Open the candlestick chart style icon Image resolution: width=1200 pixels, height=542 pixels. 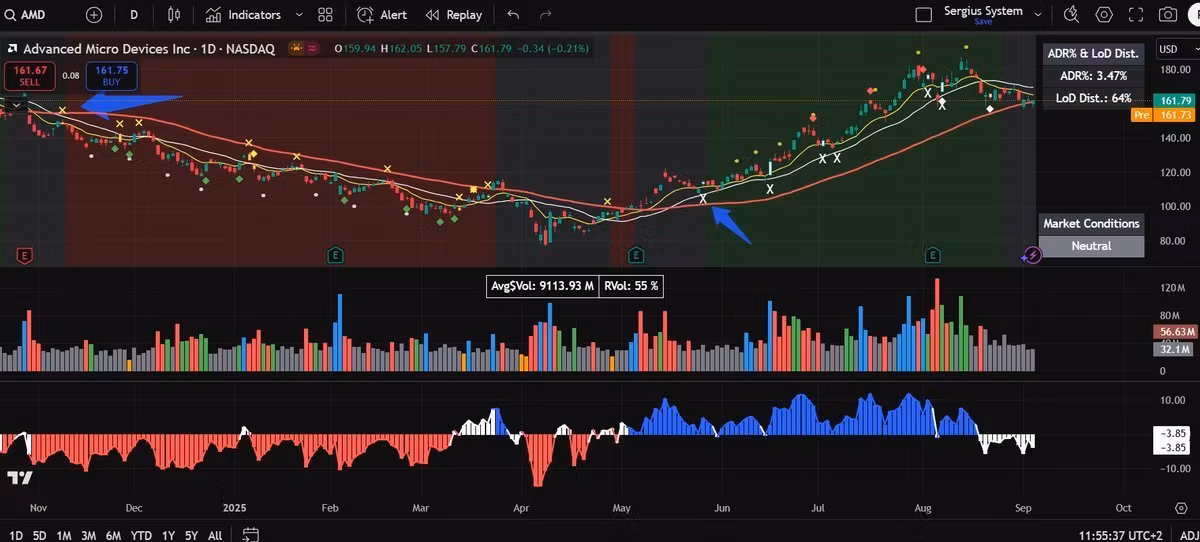[x=174, y=15]
